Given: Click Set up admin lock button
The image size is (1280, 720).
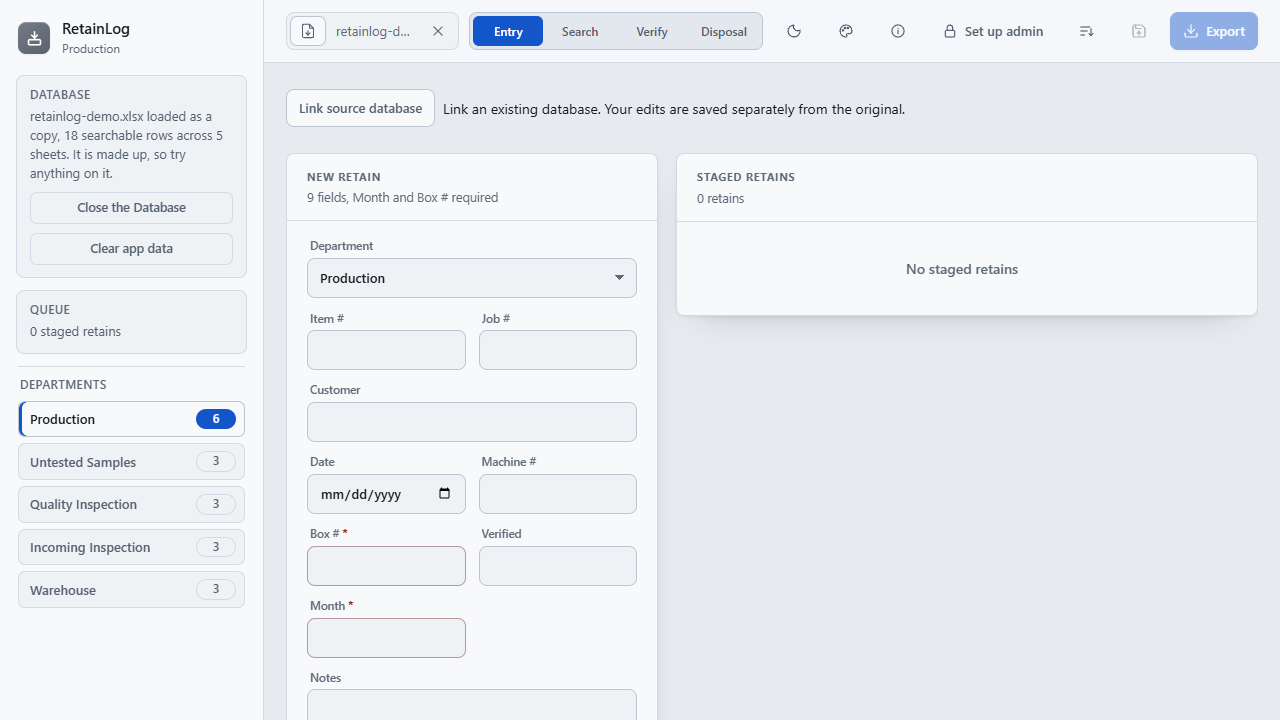Looking at the screenshot, I should click(993, 31).
